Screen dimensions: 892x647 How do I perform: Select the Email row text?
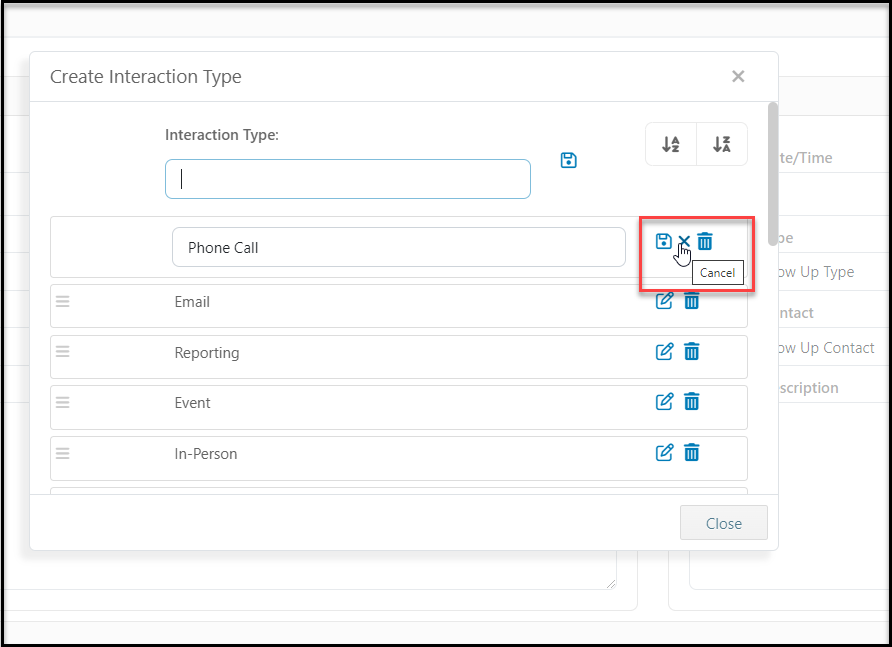(192, 302)
